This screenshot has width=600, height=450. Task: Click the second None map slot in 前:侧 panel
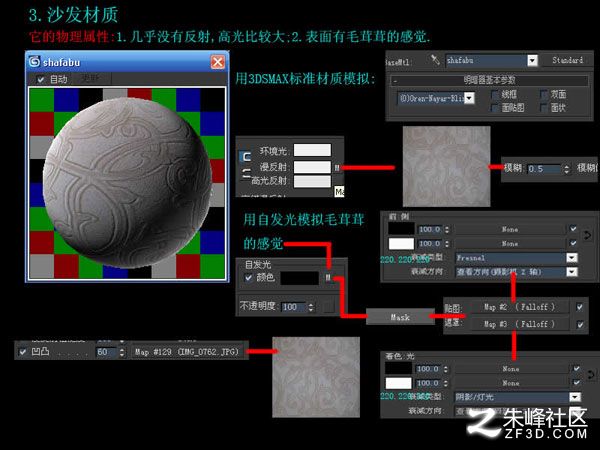510,243
